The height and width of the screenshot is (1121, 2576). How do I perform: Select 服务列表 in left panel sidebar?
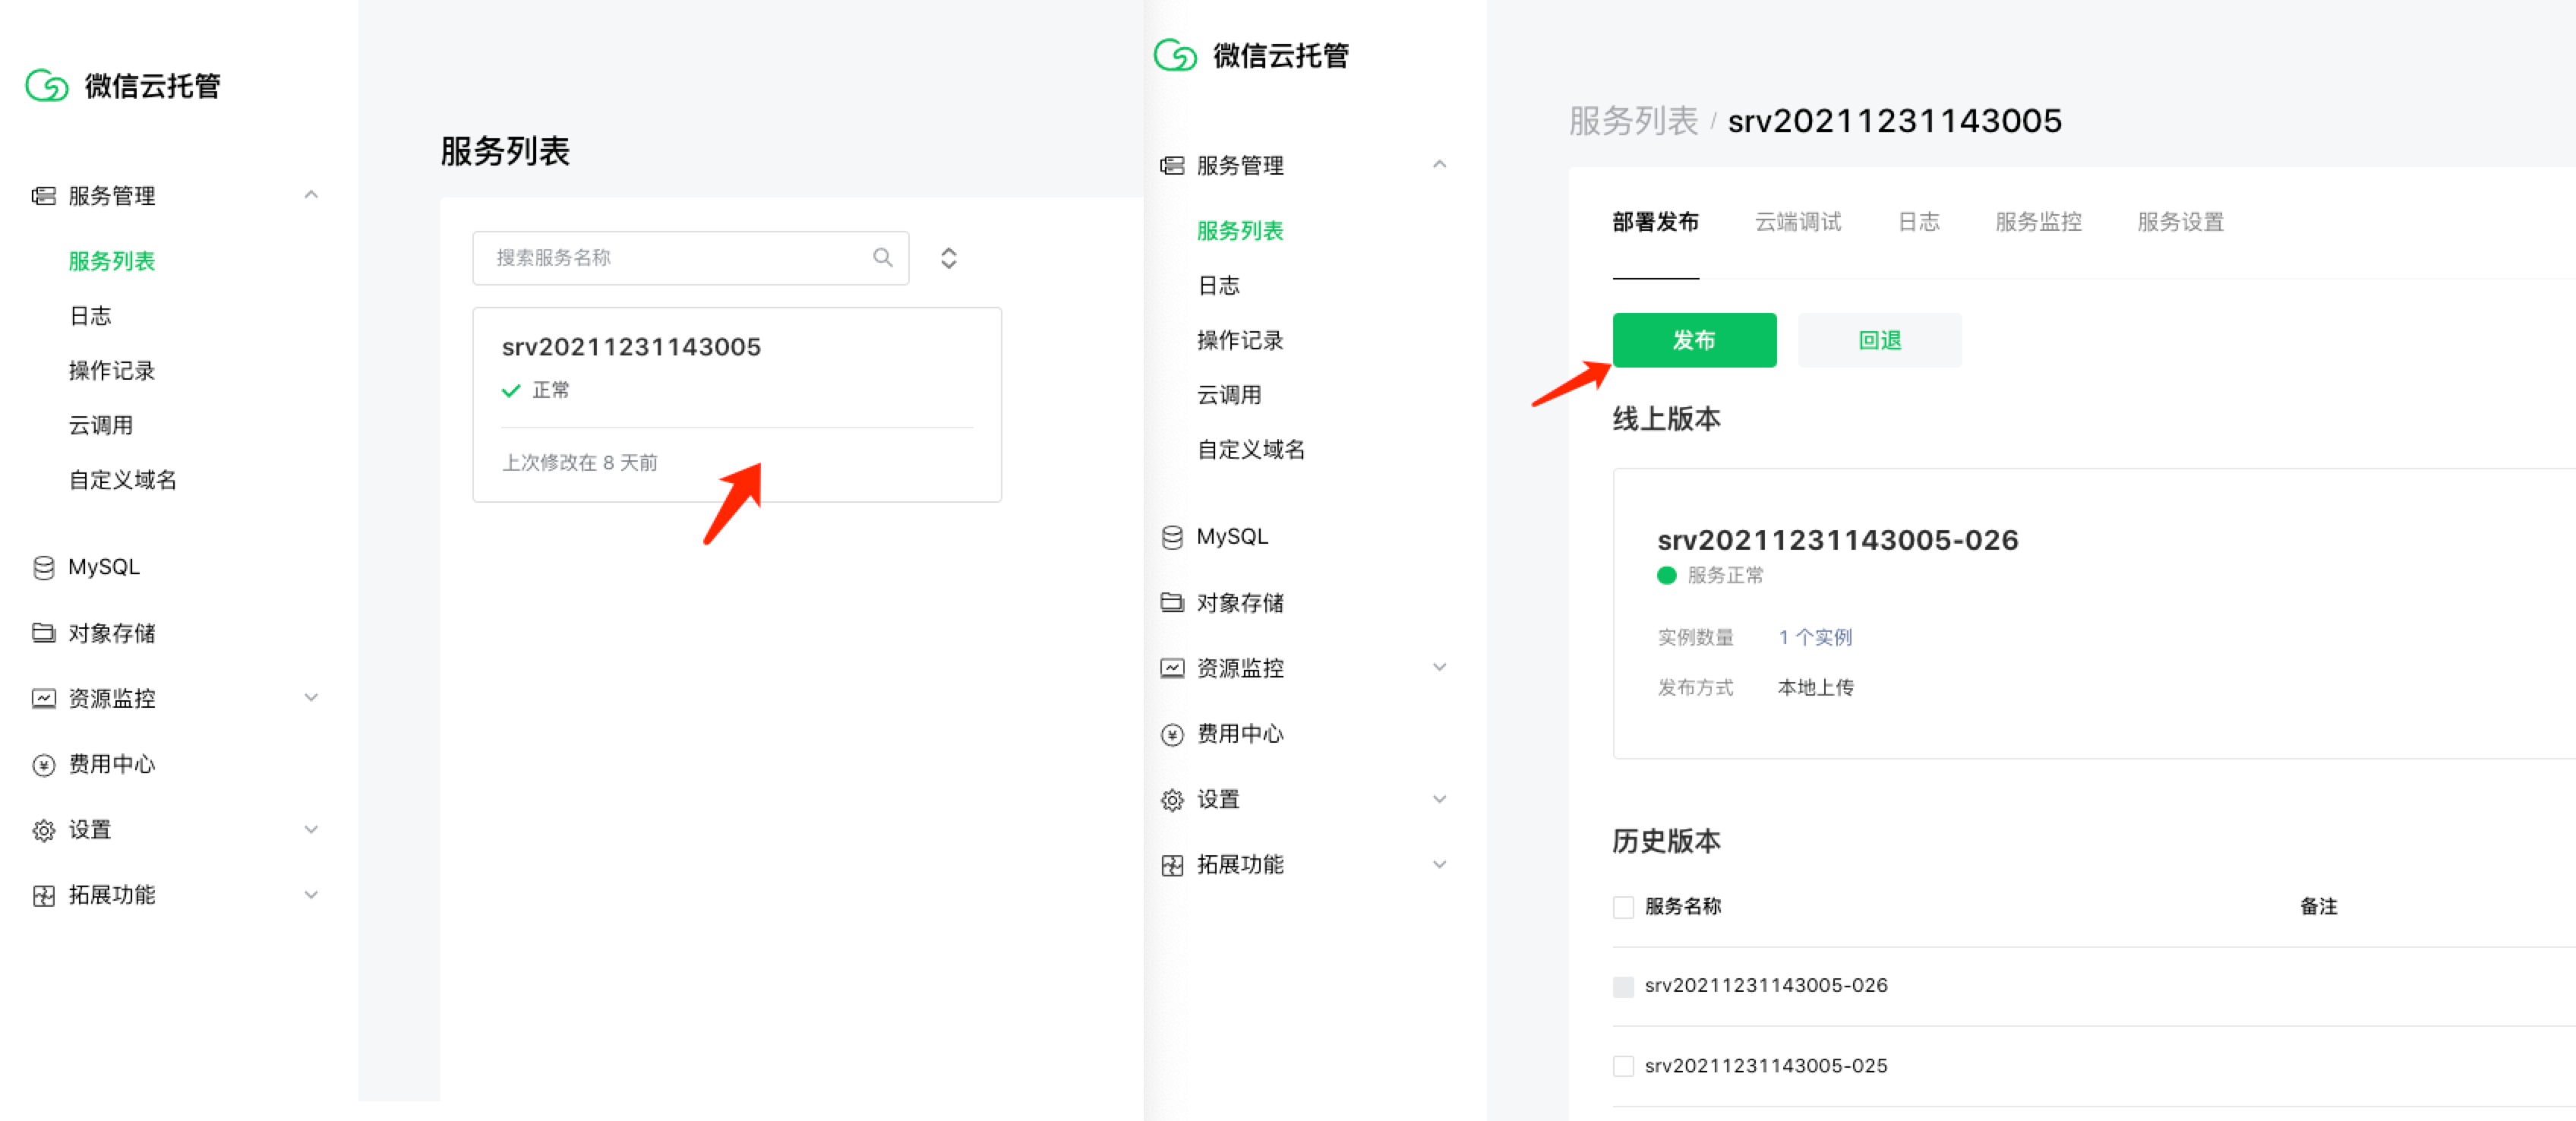pos(111,261)
